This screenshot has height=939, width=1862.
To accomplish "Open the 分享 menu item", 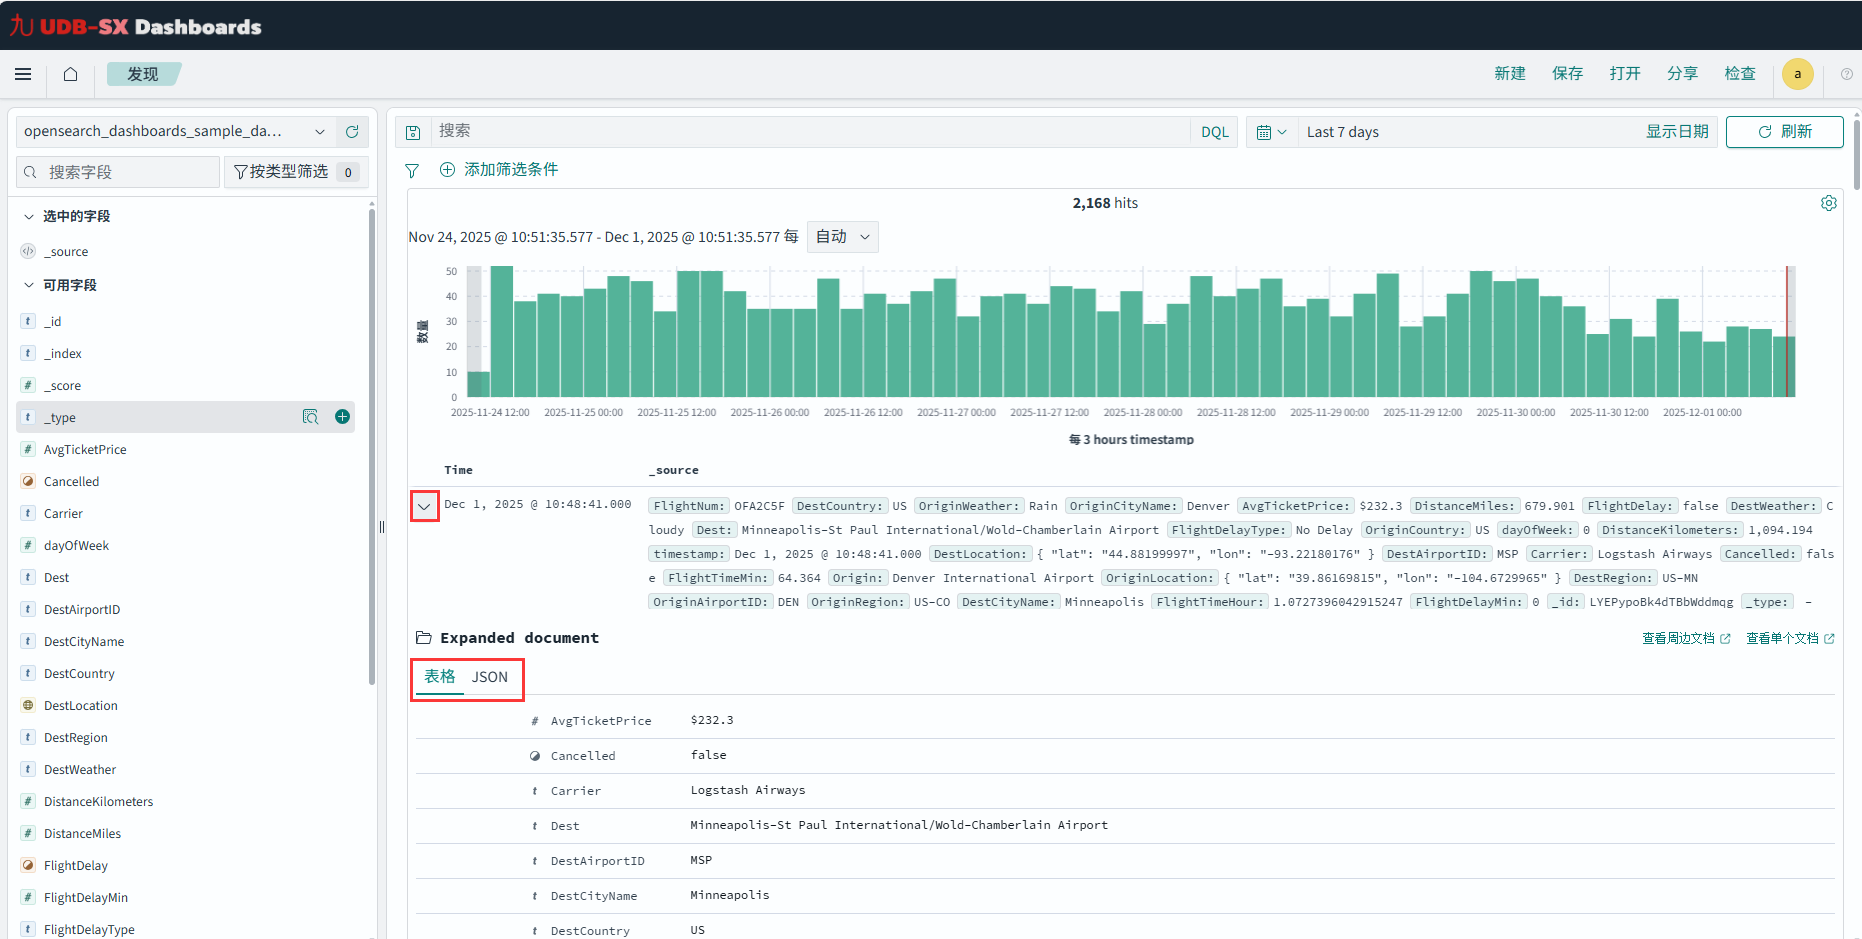I will coord(1682,74).
